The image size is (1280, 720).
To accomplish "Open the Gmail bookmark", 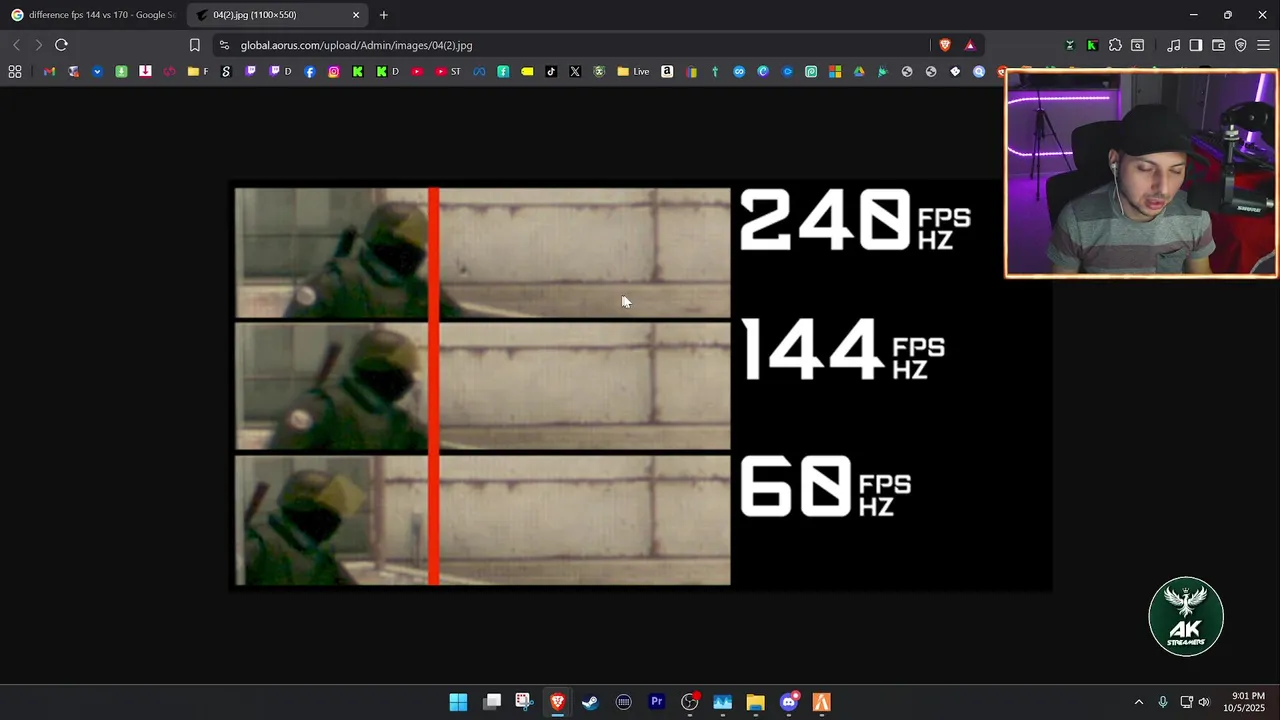I will (49, 72).
